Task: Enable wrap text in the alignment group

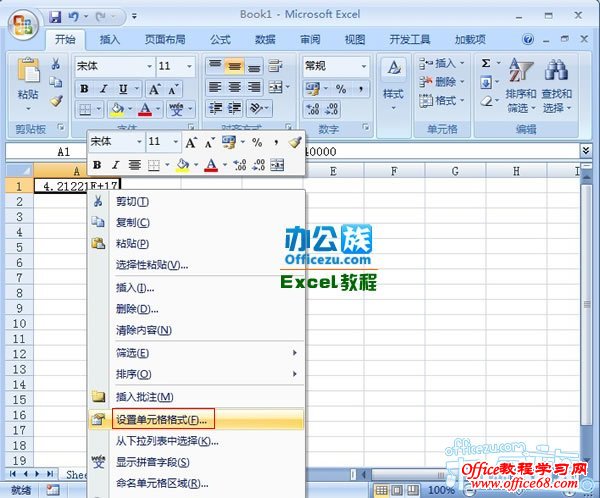Action: 275,66
